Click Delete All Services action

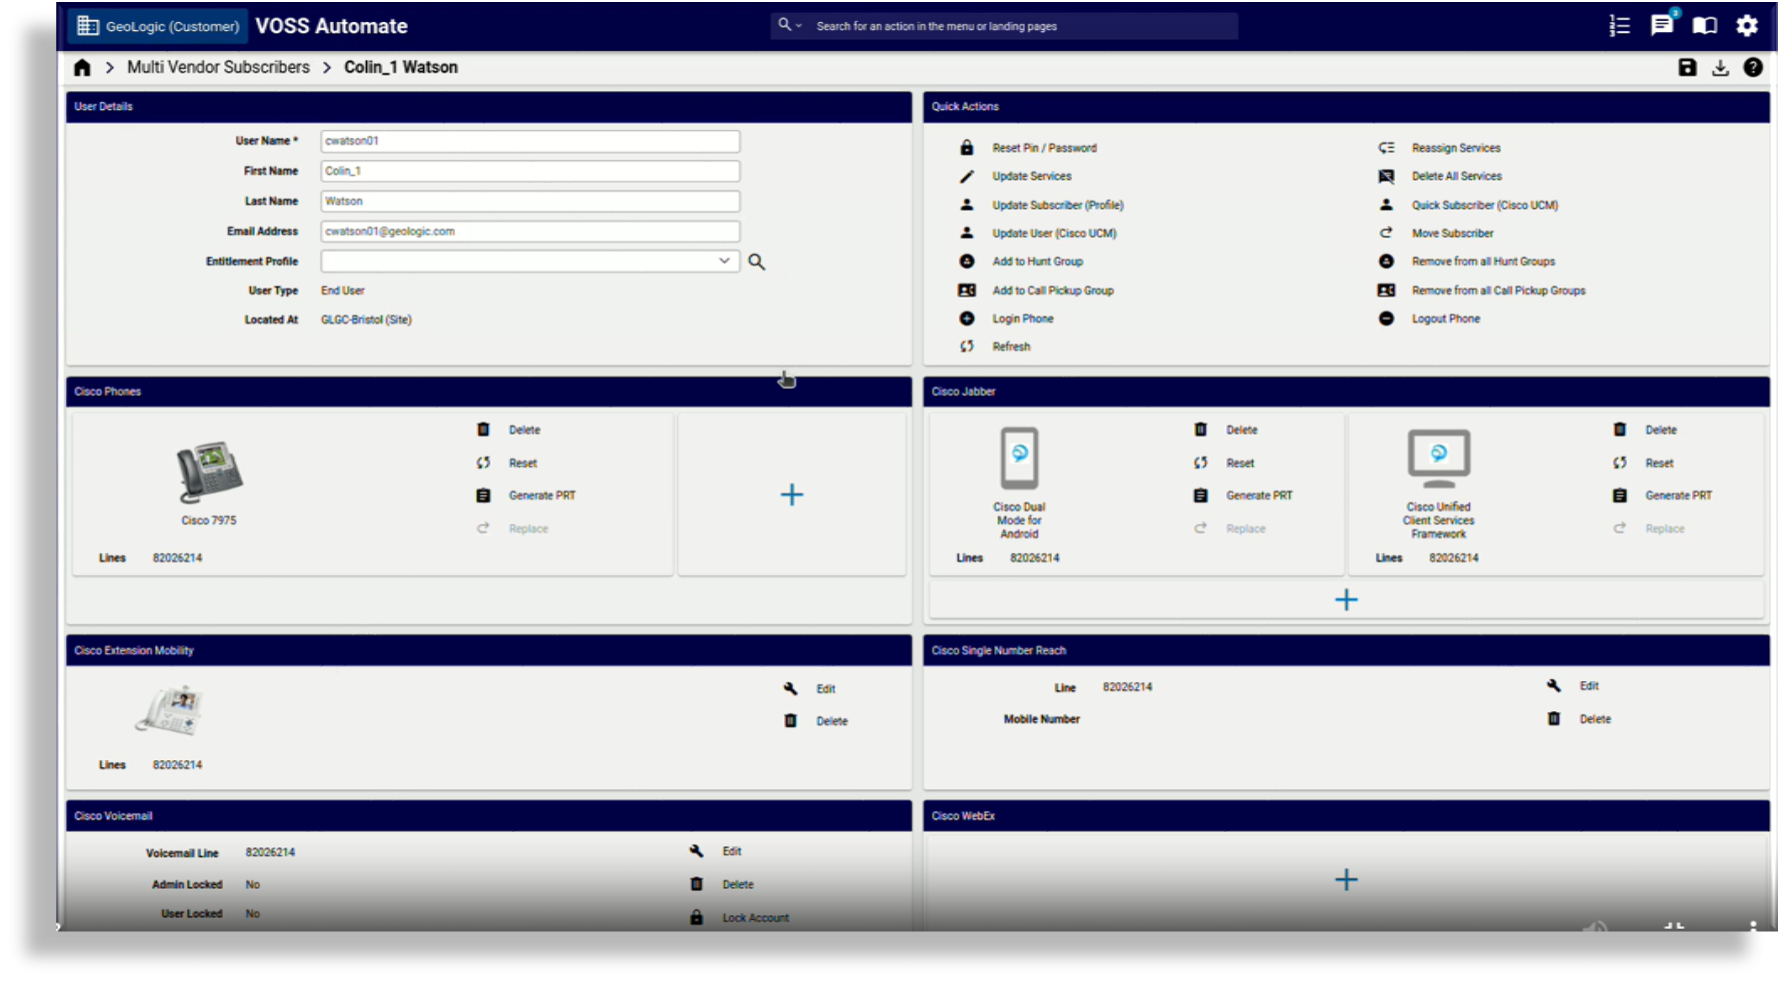[x=1456, y=176]
